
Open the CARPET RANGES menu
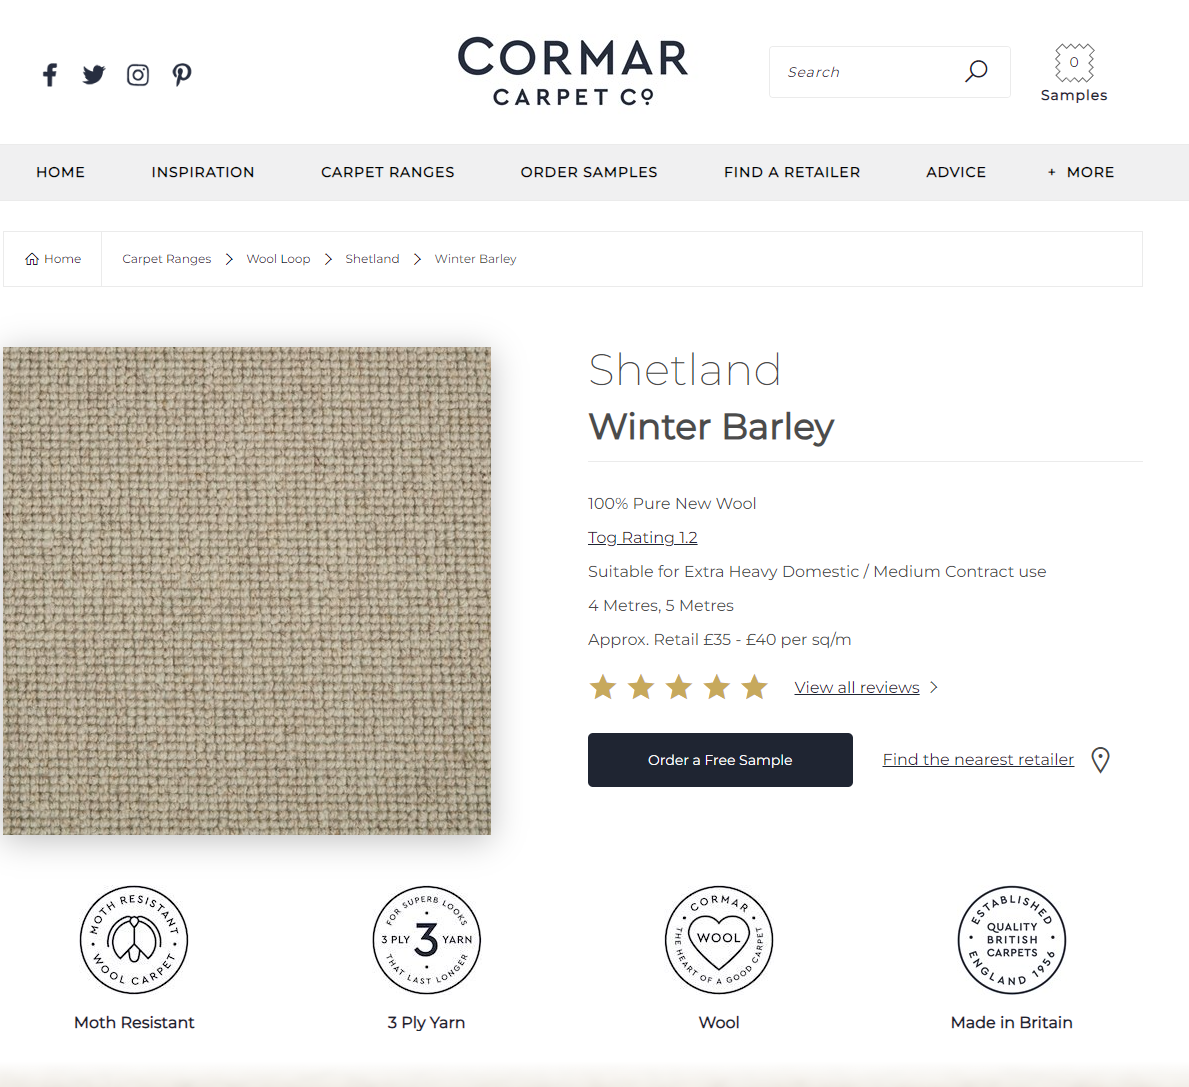[387, 172]
